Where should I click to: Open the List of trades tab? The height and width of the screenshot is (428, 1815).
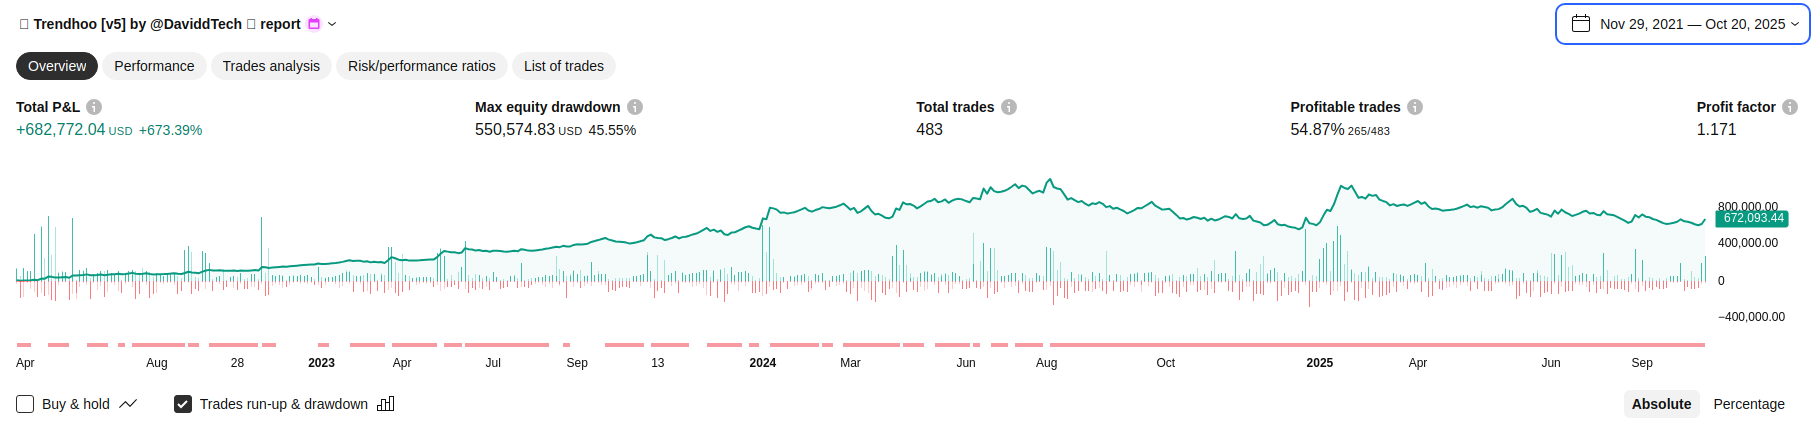(x=564, y=66)
